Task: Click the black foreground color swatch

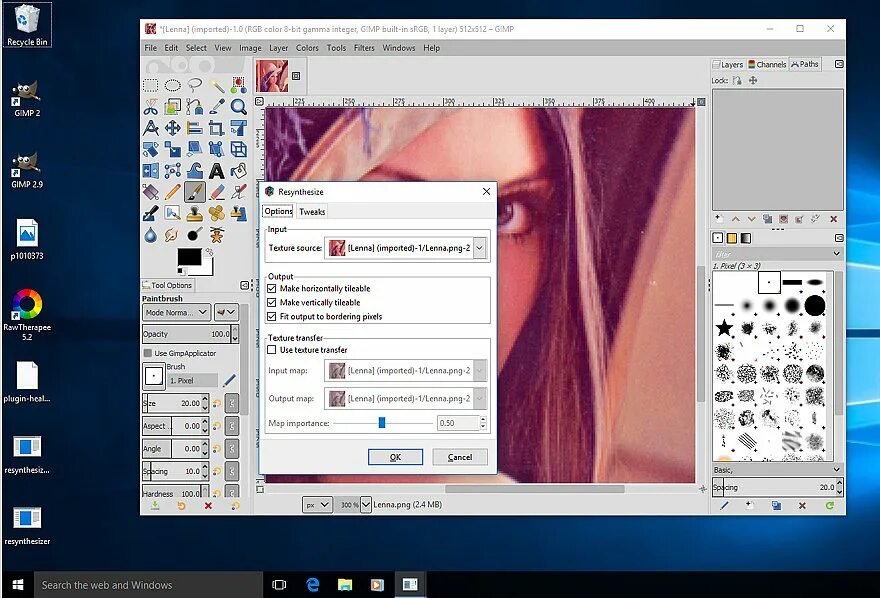Action: click(189, 257)
